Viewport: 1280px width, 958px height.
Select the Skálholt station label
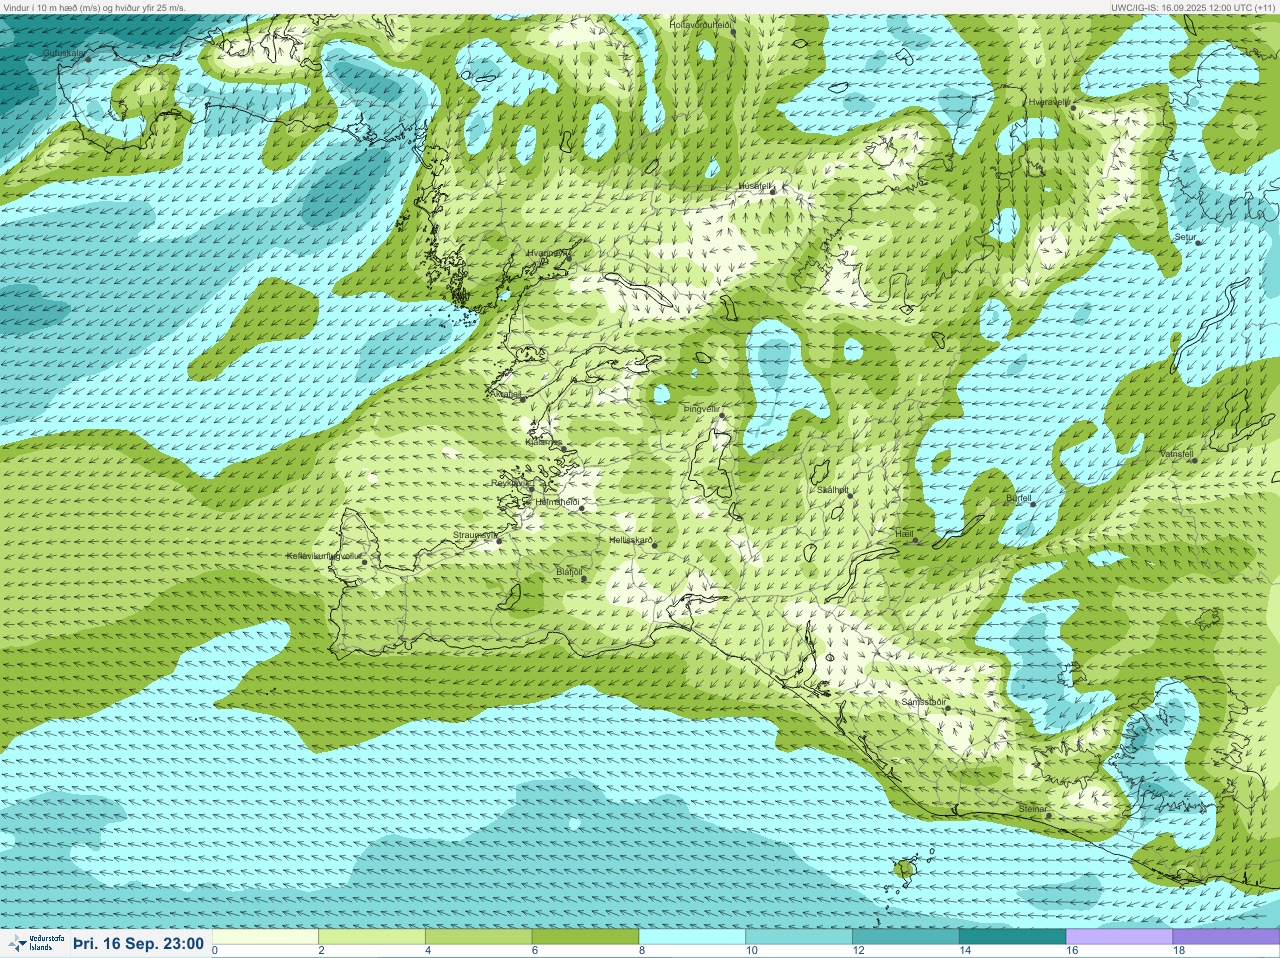[x=833, y=490]
